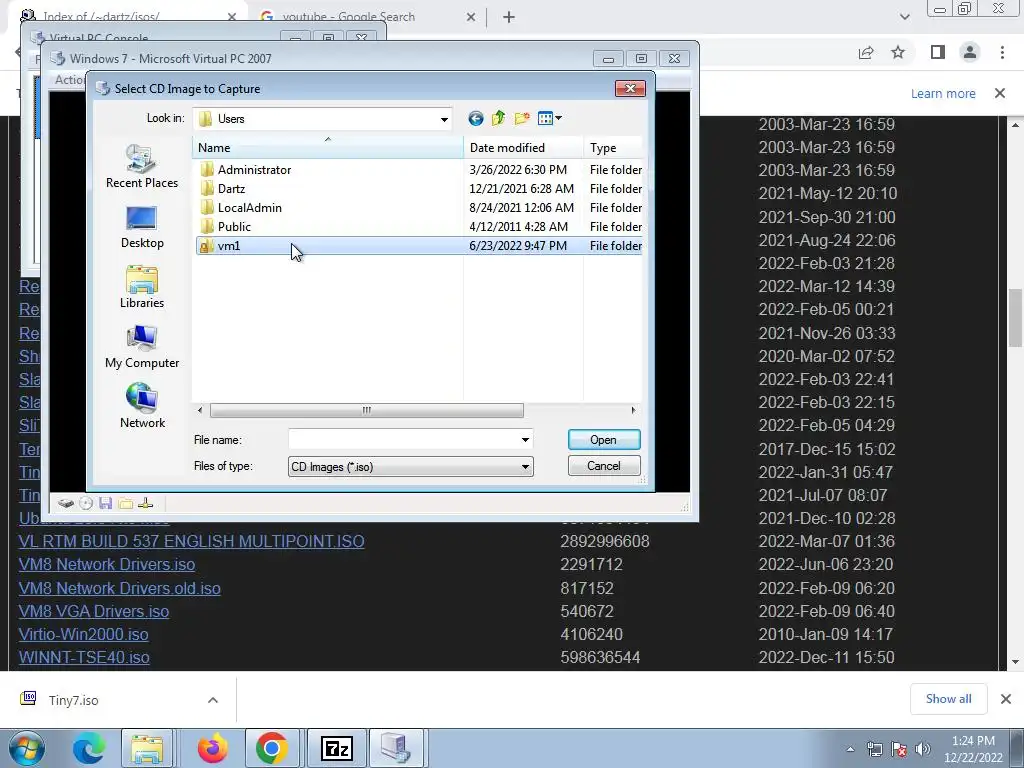Open Chrome profile avatar menu
This screenshot has width=1024, height=768.
(970, 52)
